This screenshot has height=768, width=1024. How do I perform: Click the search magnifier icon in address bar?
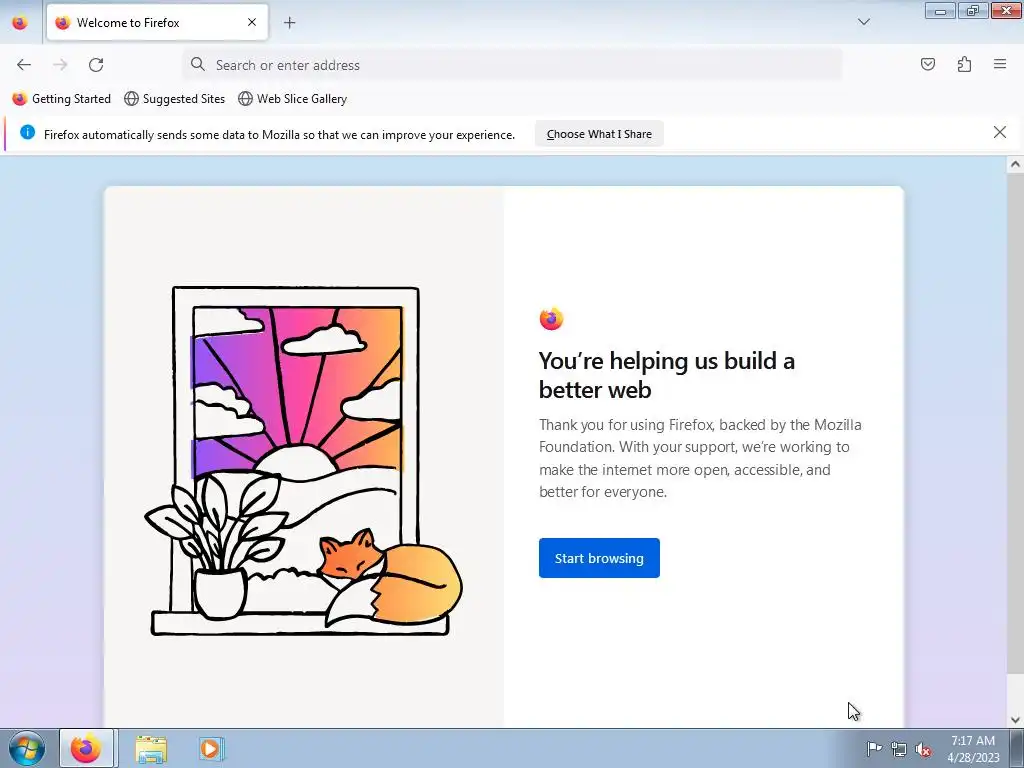click(x=197, y=64)
